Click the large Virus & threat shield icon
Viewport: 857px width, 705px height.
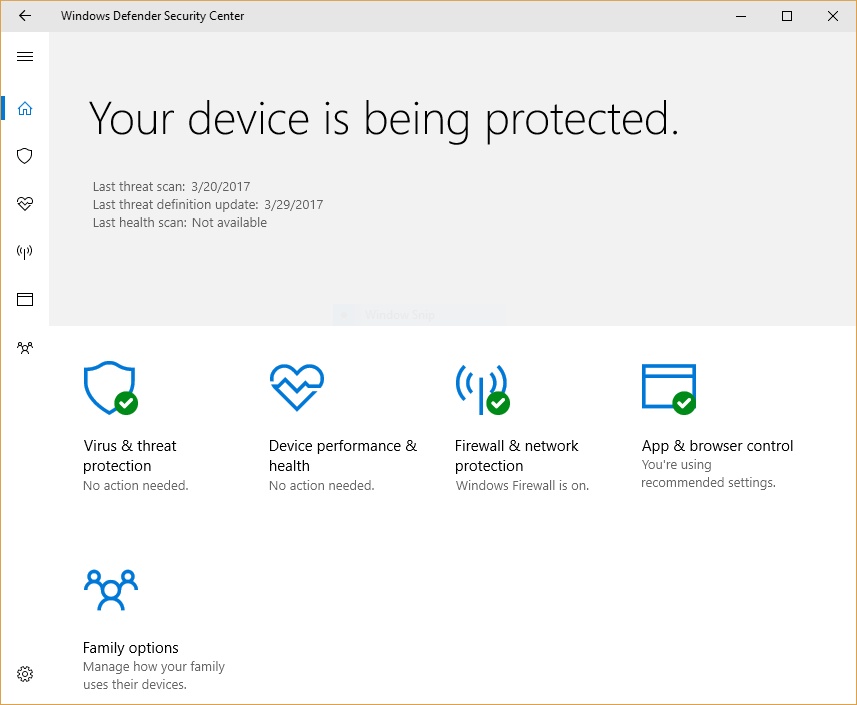(111, 388)
